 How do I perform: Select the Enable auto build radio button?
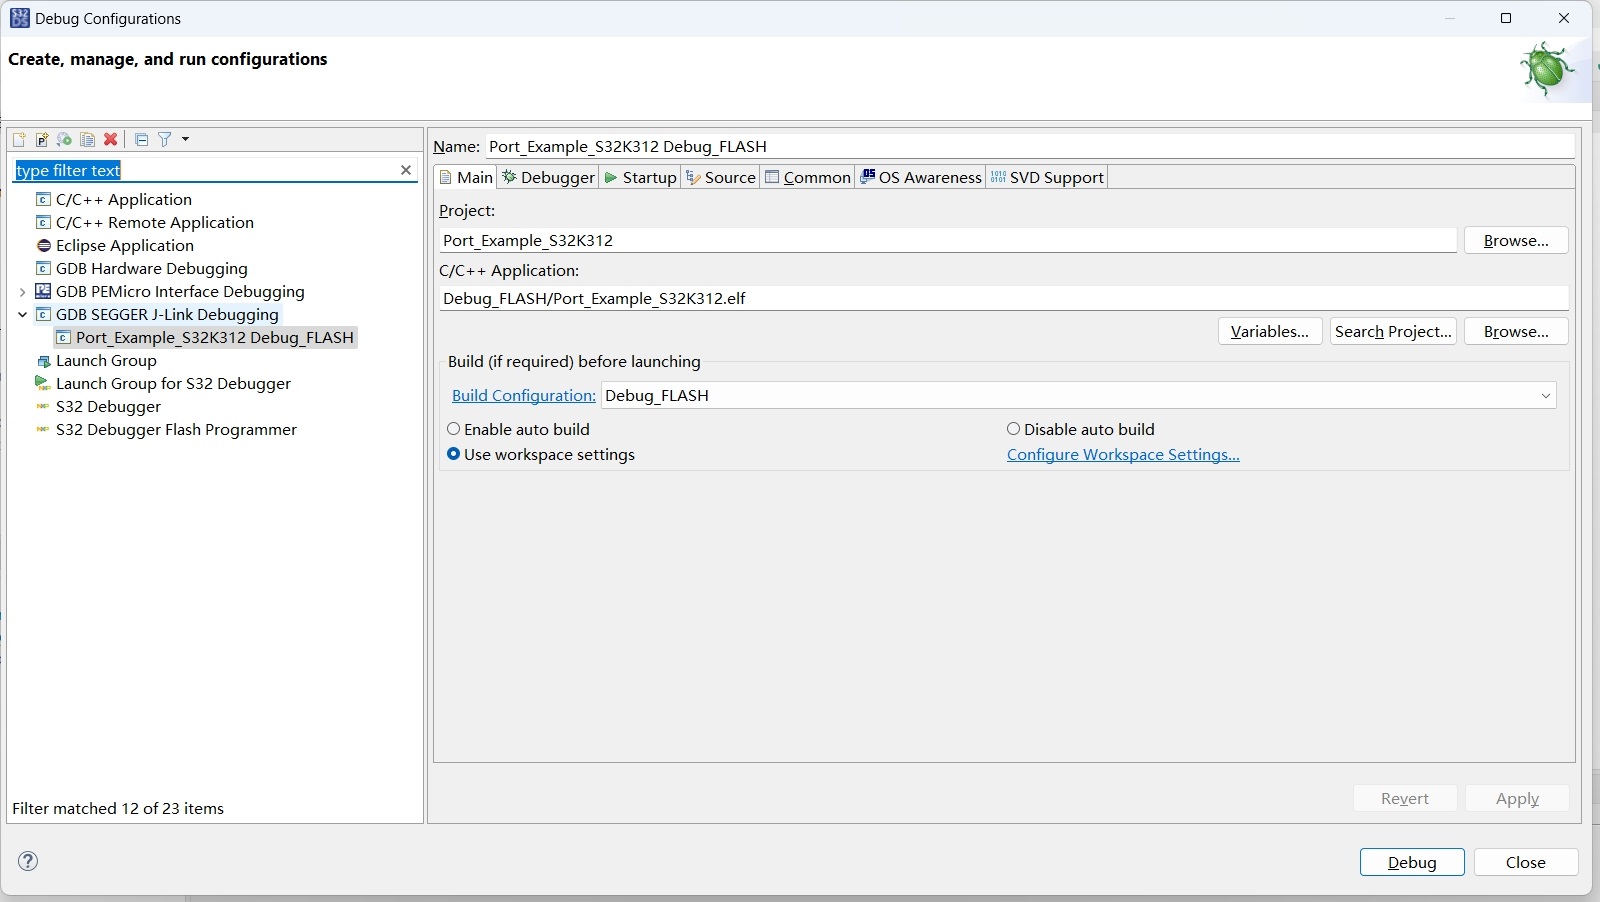pyautogui.click(x=454, y=429)
